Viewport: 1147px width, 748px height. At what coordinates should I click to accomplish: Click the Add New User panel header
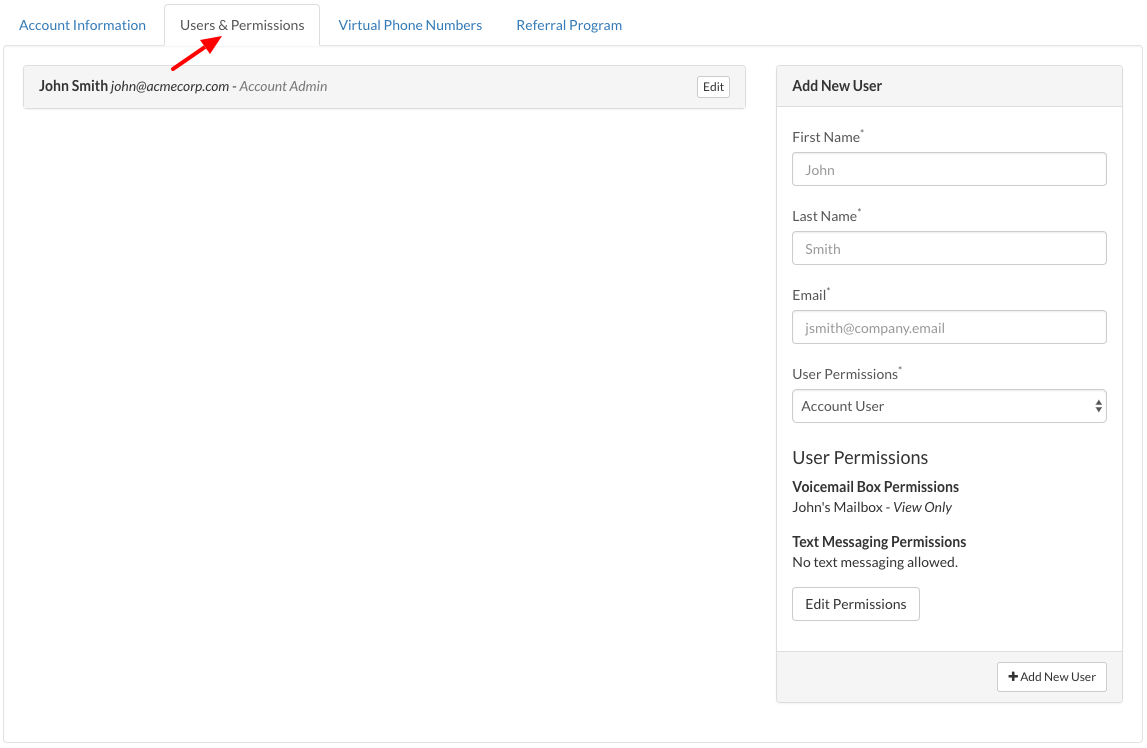837,86
